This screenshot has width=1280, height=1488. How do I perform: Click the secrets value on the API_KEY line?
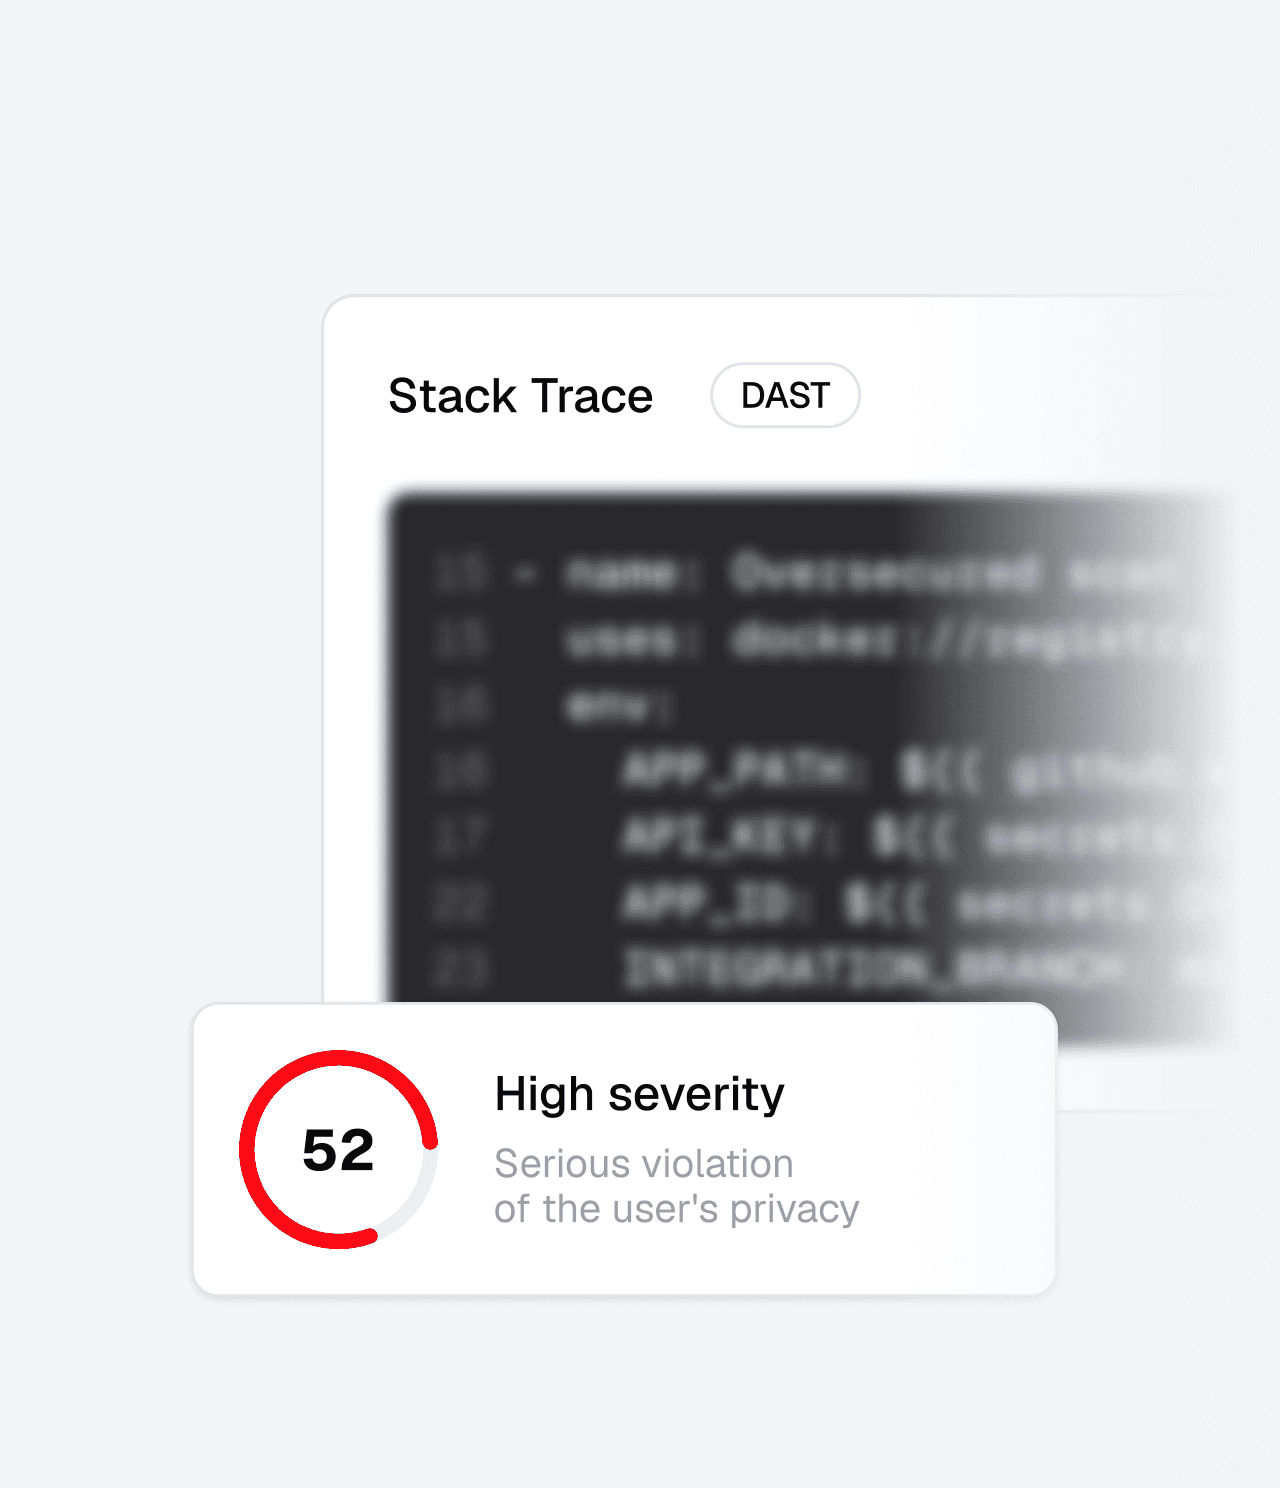click(1080, 838)
